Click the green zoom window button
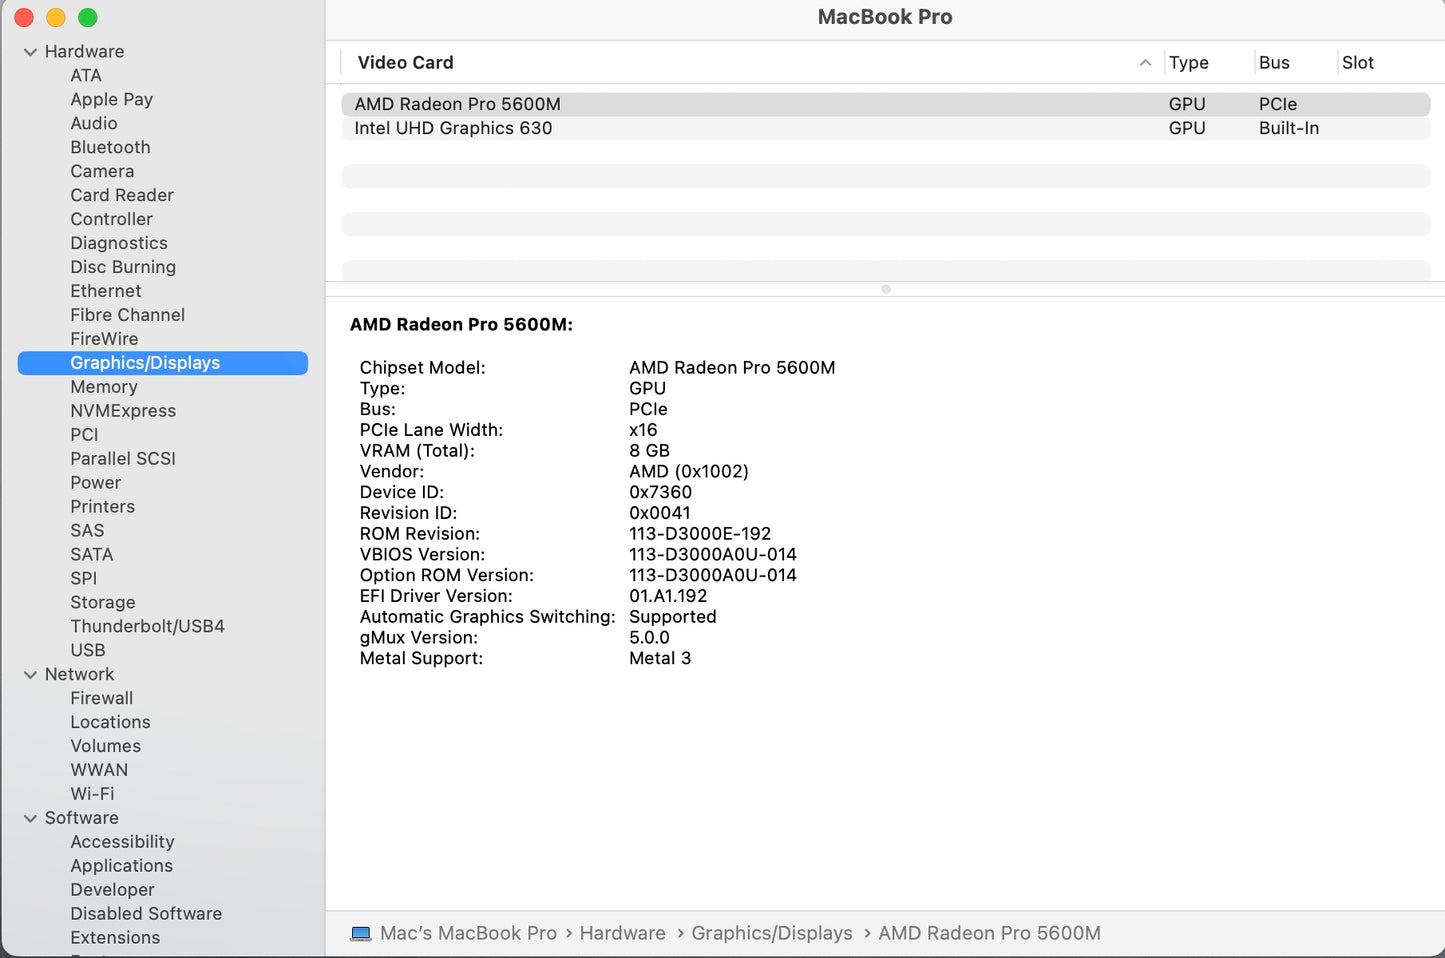This screenshot has height=958, width=1445. (88, 17)
